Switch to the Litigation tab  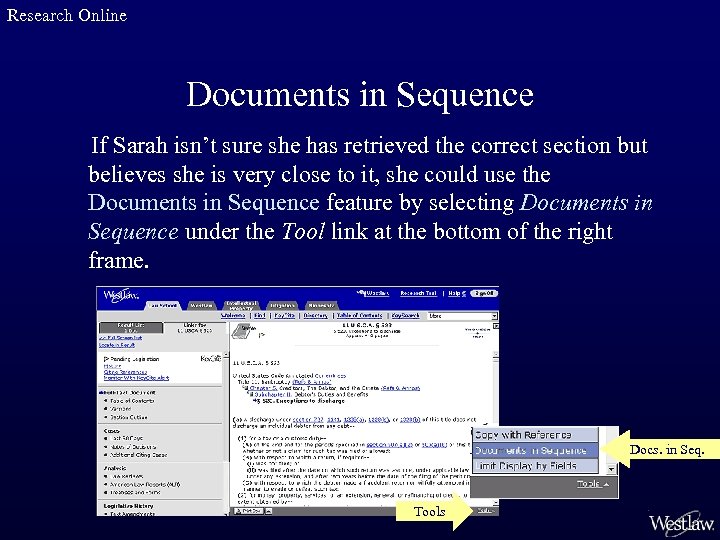pos(282,305)
